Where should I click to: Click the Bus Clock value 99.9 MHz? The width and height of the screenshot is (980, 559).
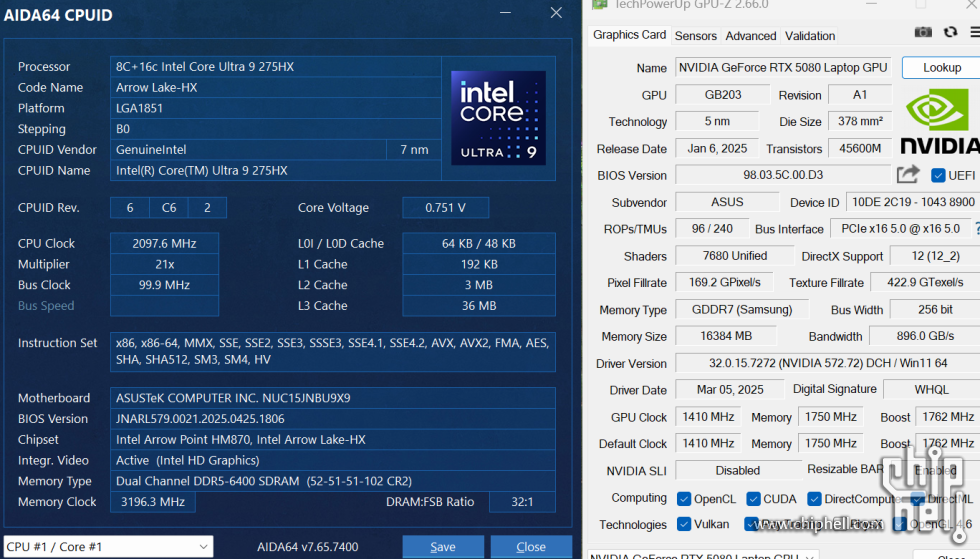(164, 285)
